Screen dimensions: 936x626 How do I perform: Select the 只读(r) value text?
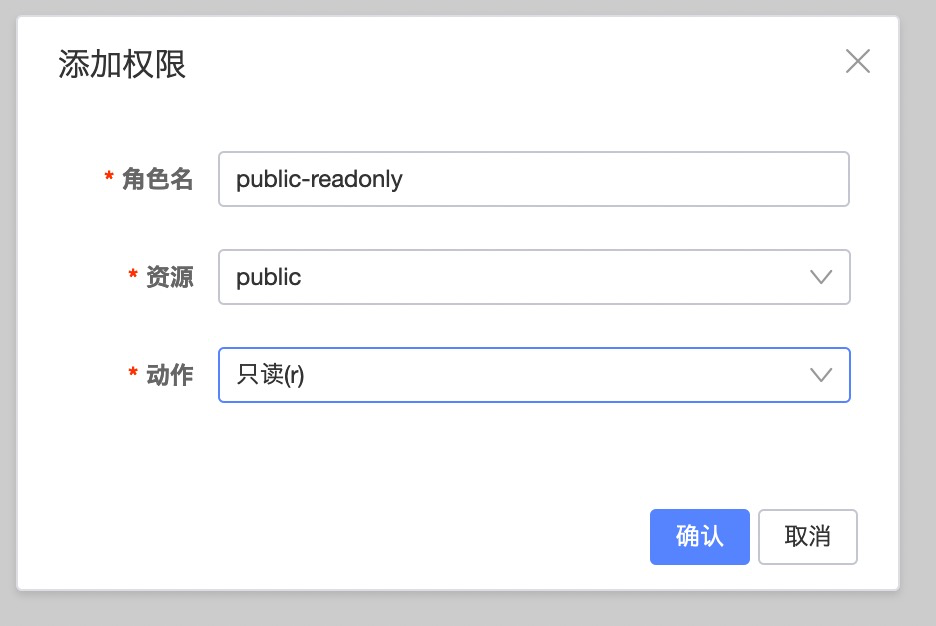(x=270, y=375)
